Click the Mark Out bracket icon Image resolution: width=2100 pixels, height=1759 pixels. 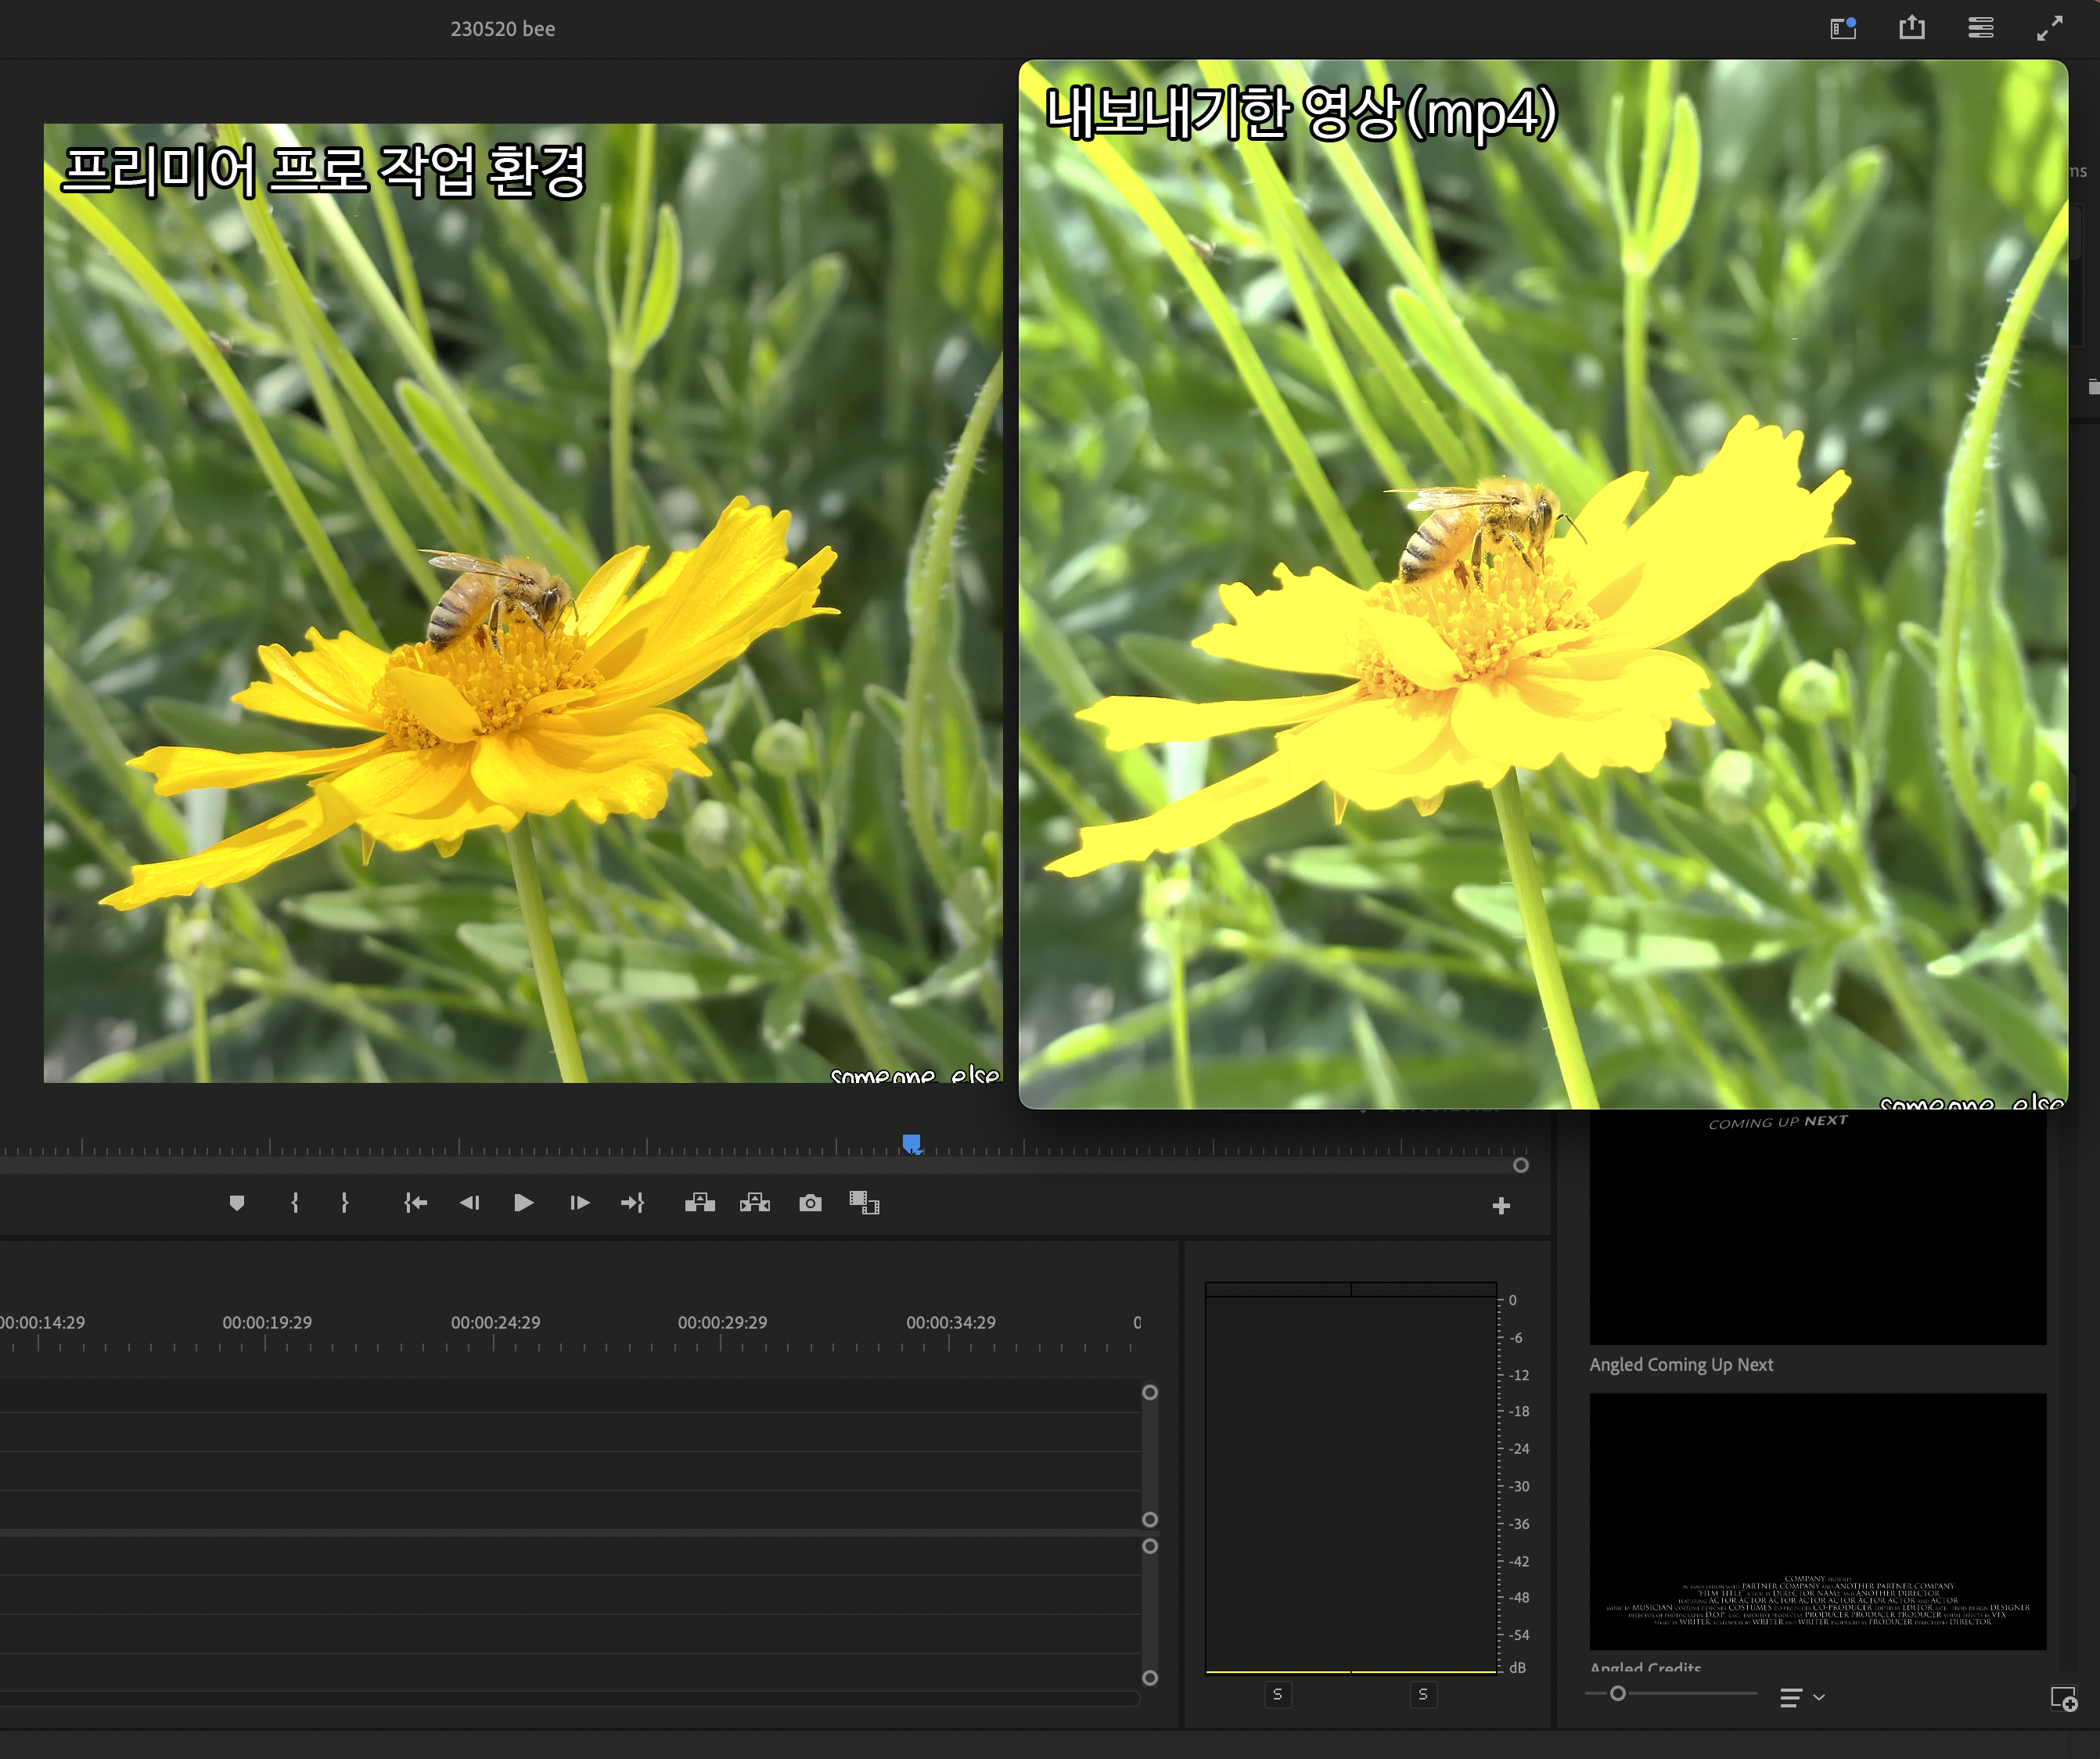pyautogui.click(x=345, y=1203)
